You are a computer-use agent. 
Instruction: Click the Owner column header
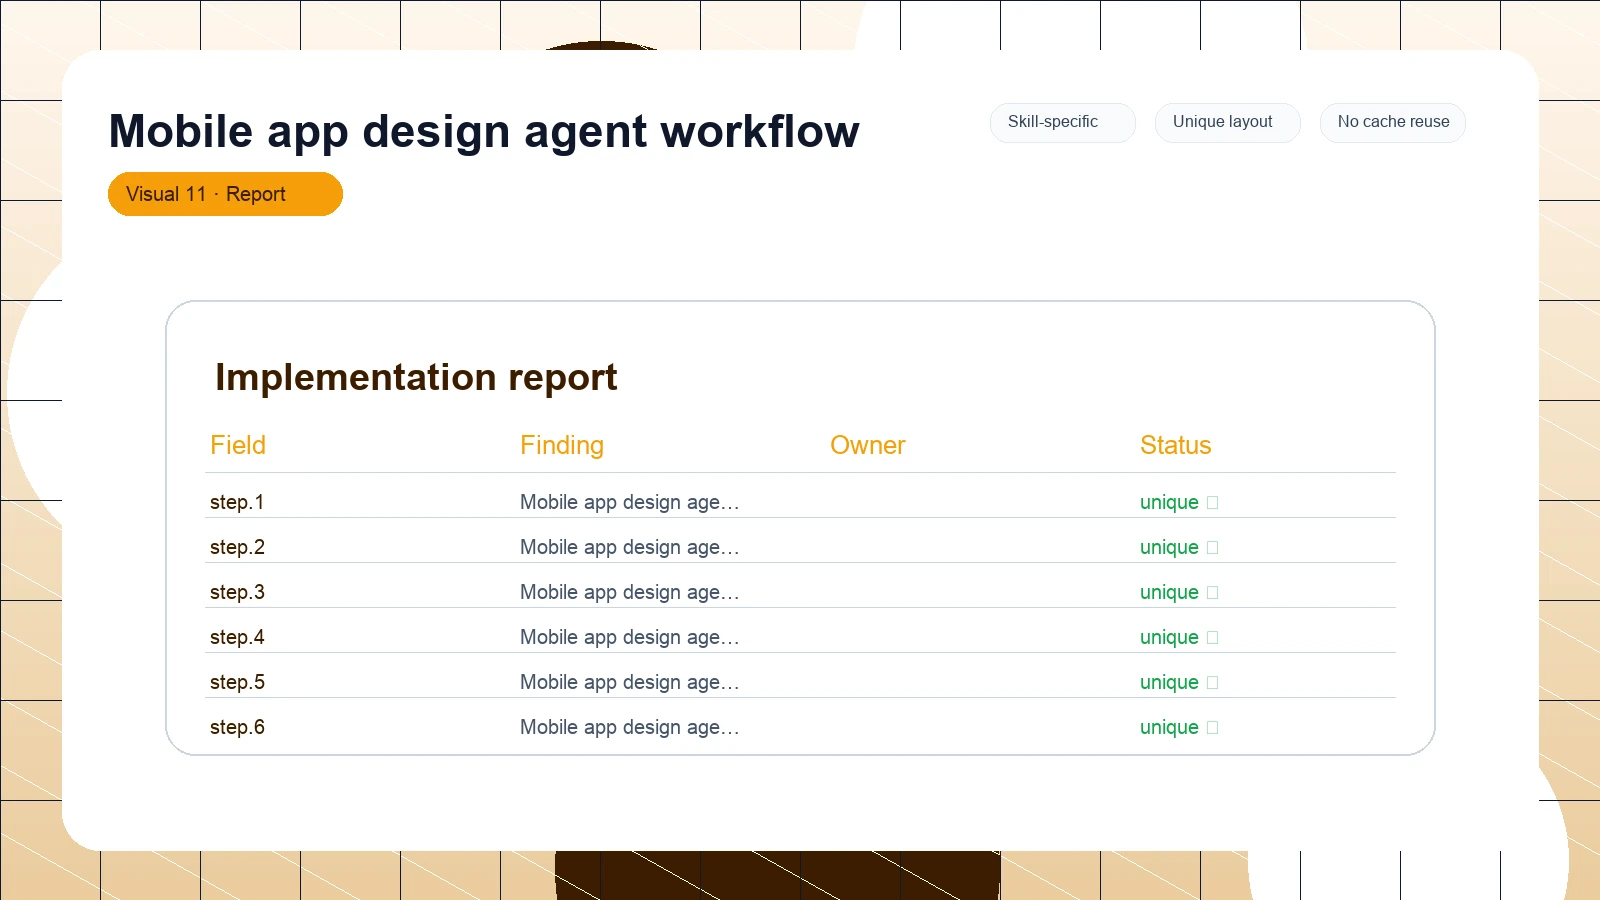868,445
